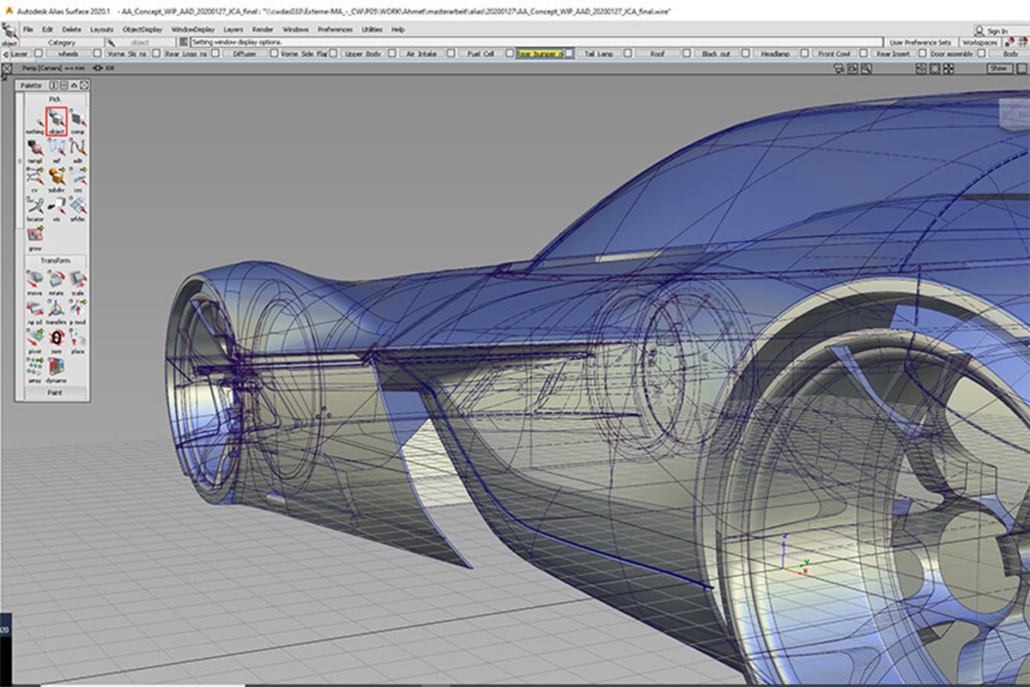Select the Dynamic shape tool
Viewport: 1030px width, 687px height.
[x=56, y=370]
